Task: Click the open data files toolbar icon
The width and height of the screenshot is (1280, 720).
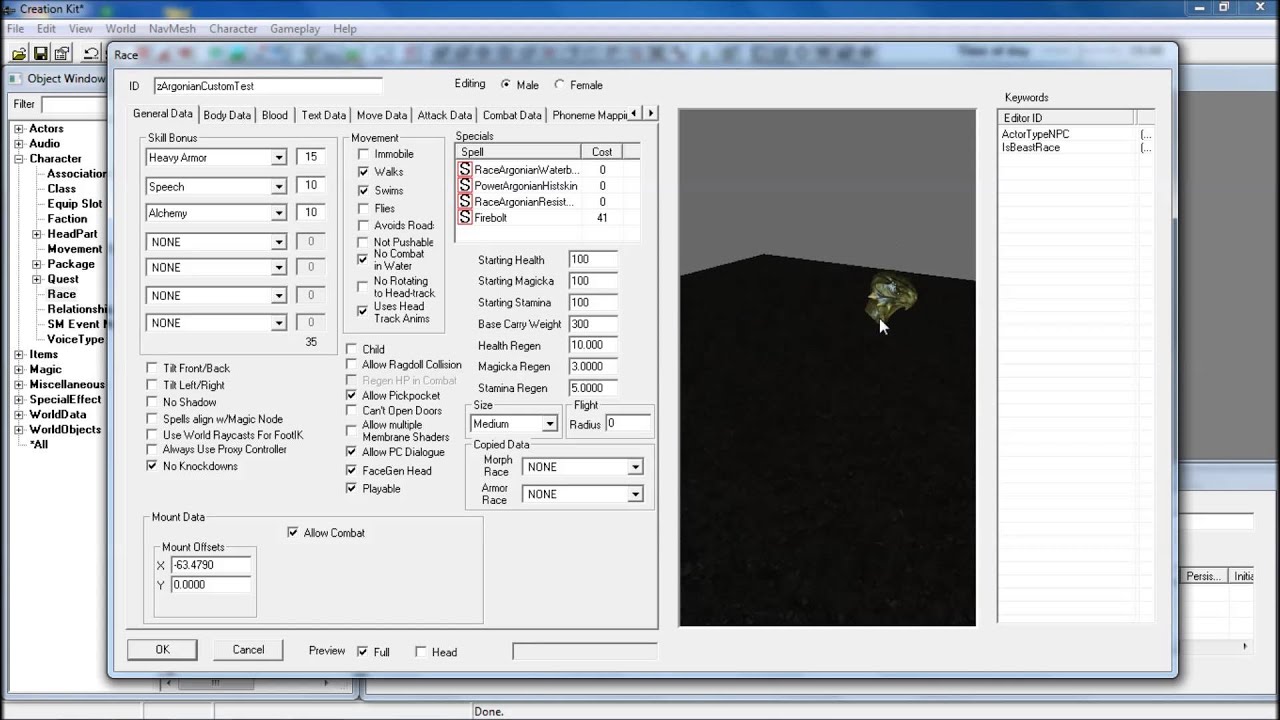Action: coord(19,53)
